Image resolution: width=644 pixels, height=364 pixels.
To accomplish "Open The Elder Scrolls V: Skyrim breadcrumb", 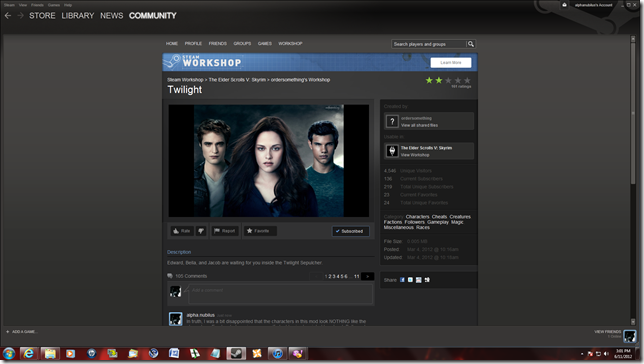I will tap(237, 80).
